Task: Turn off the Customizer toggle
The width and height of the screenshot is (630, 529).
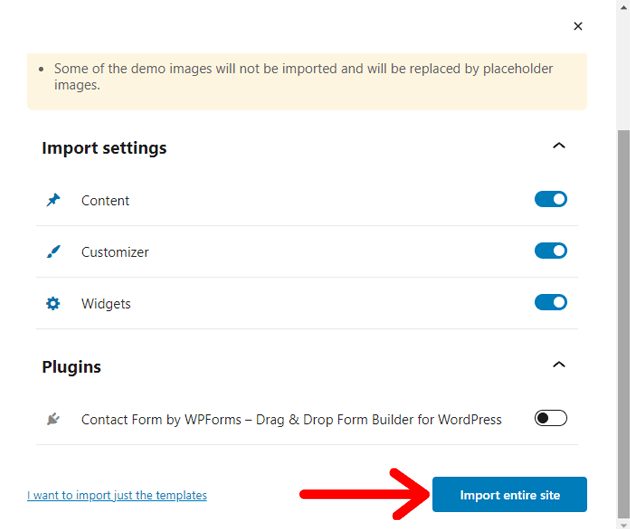Action: pyautogui.click(x=551, y=251)
